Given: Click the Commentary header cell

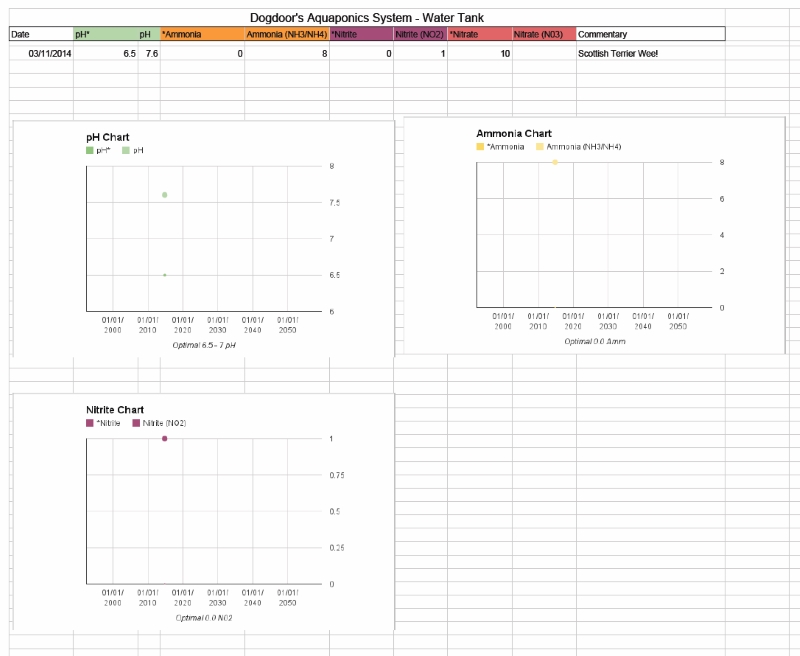Looking at the screenshot, I should pos(650,34).
